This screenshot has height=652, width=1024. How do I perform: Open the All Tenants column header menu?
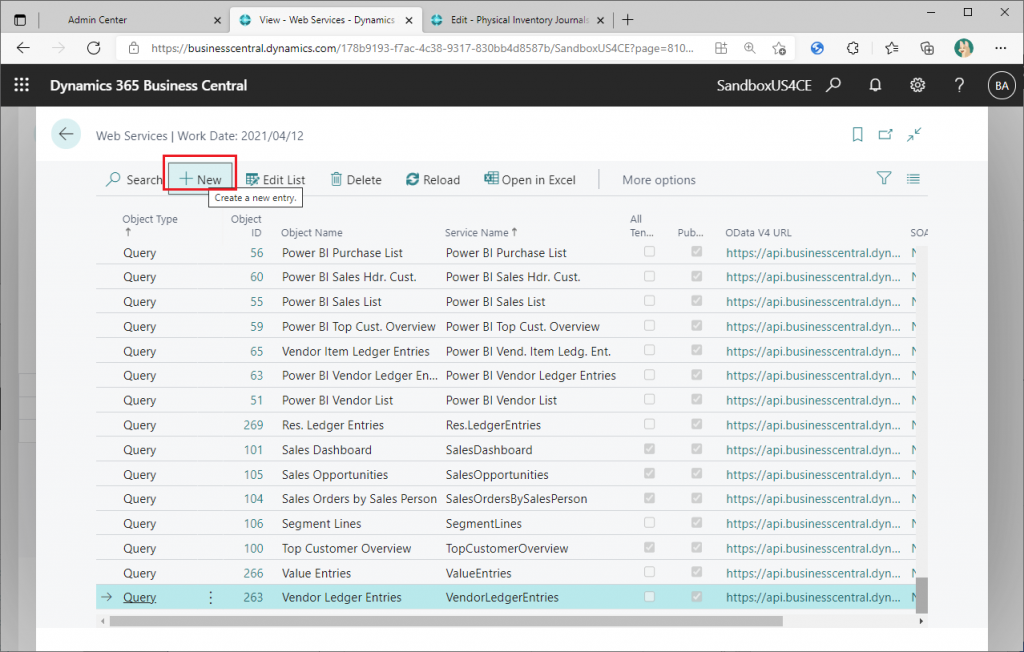641,225
